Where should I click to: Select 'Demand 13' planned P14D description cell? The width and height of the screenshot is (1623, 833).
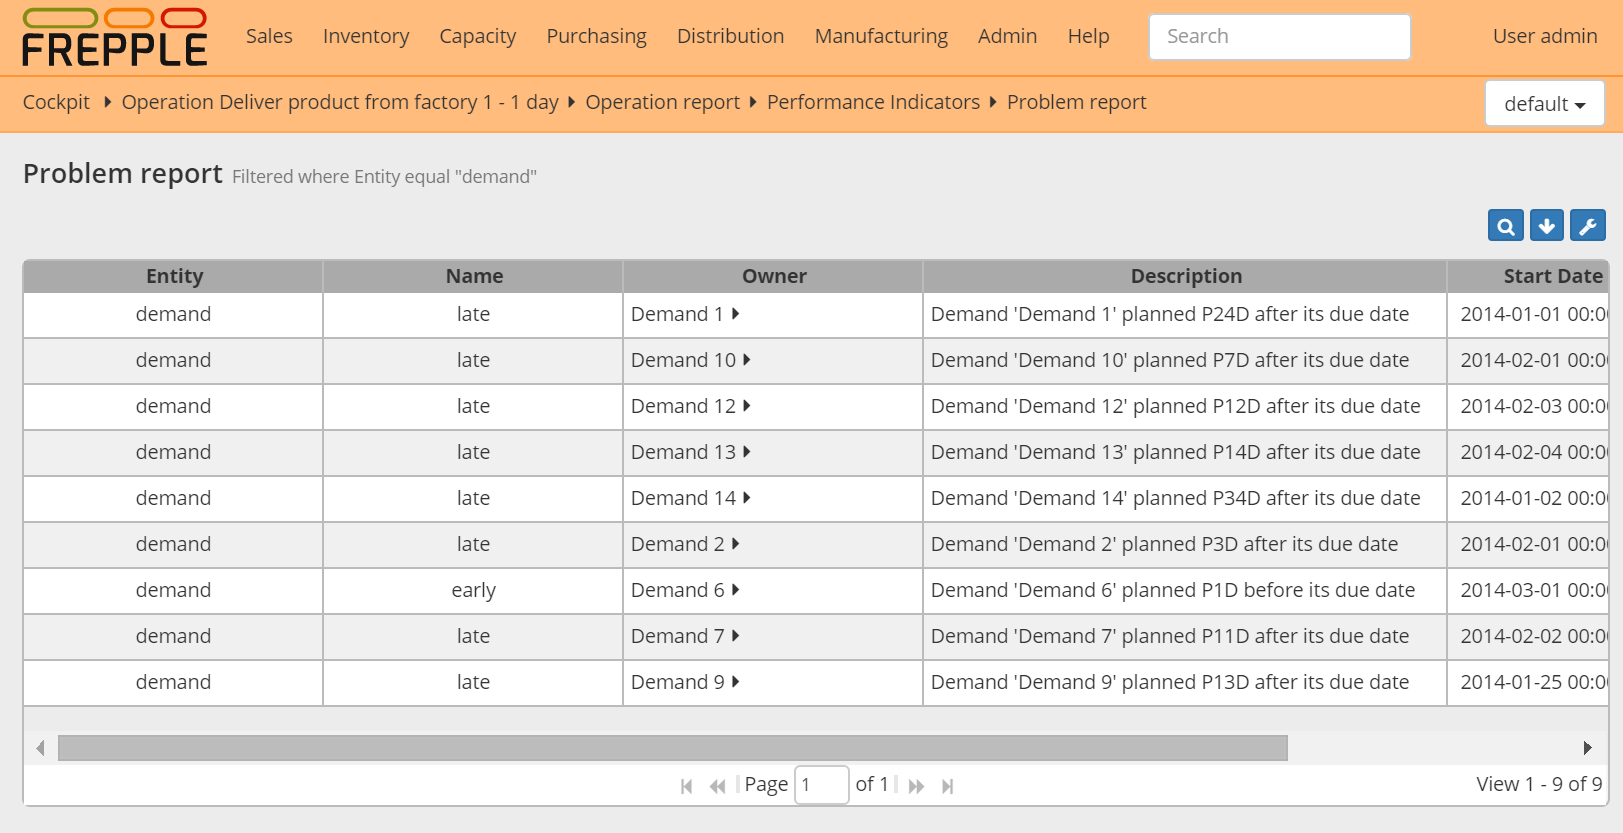(1185, 453)
